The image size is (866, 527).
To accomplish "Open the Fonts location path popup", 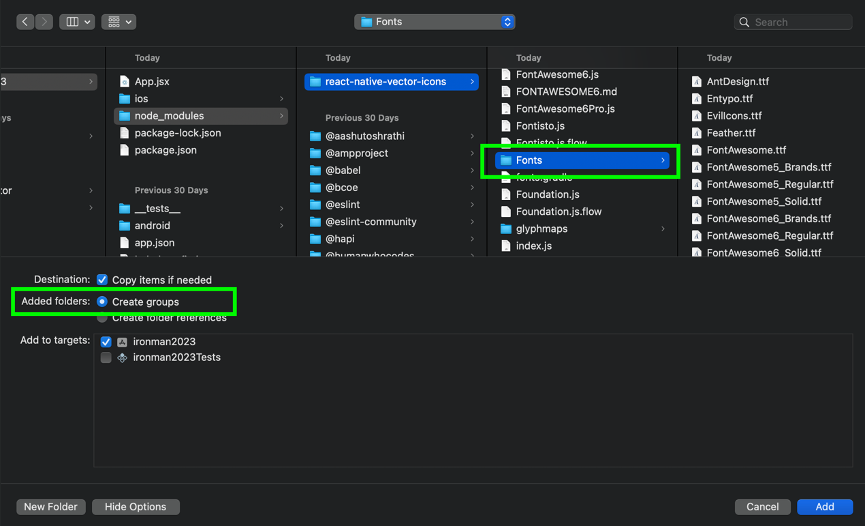I will 435,22.
